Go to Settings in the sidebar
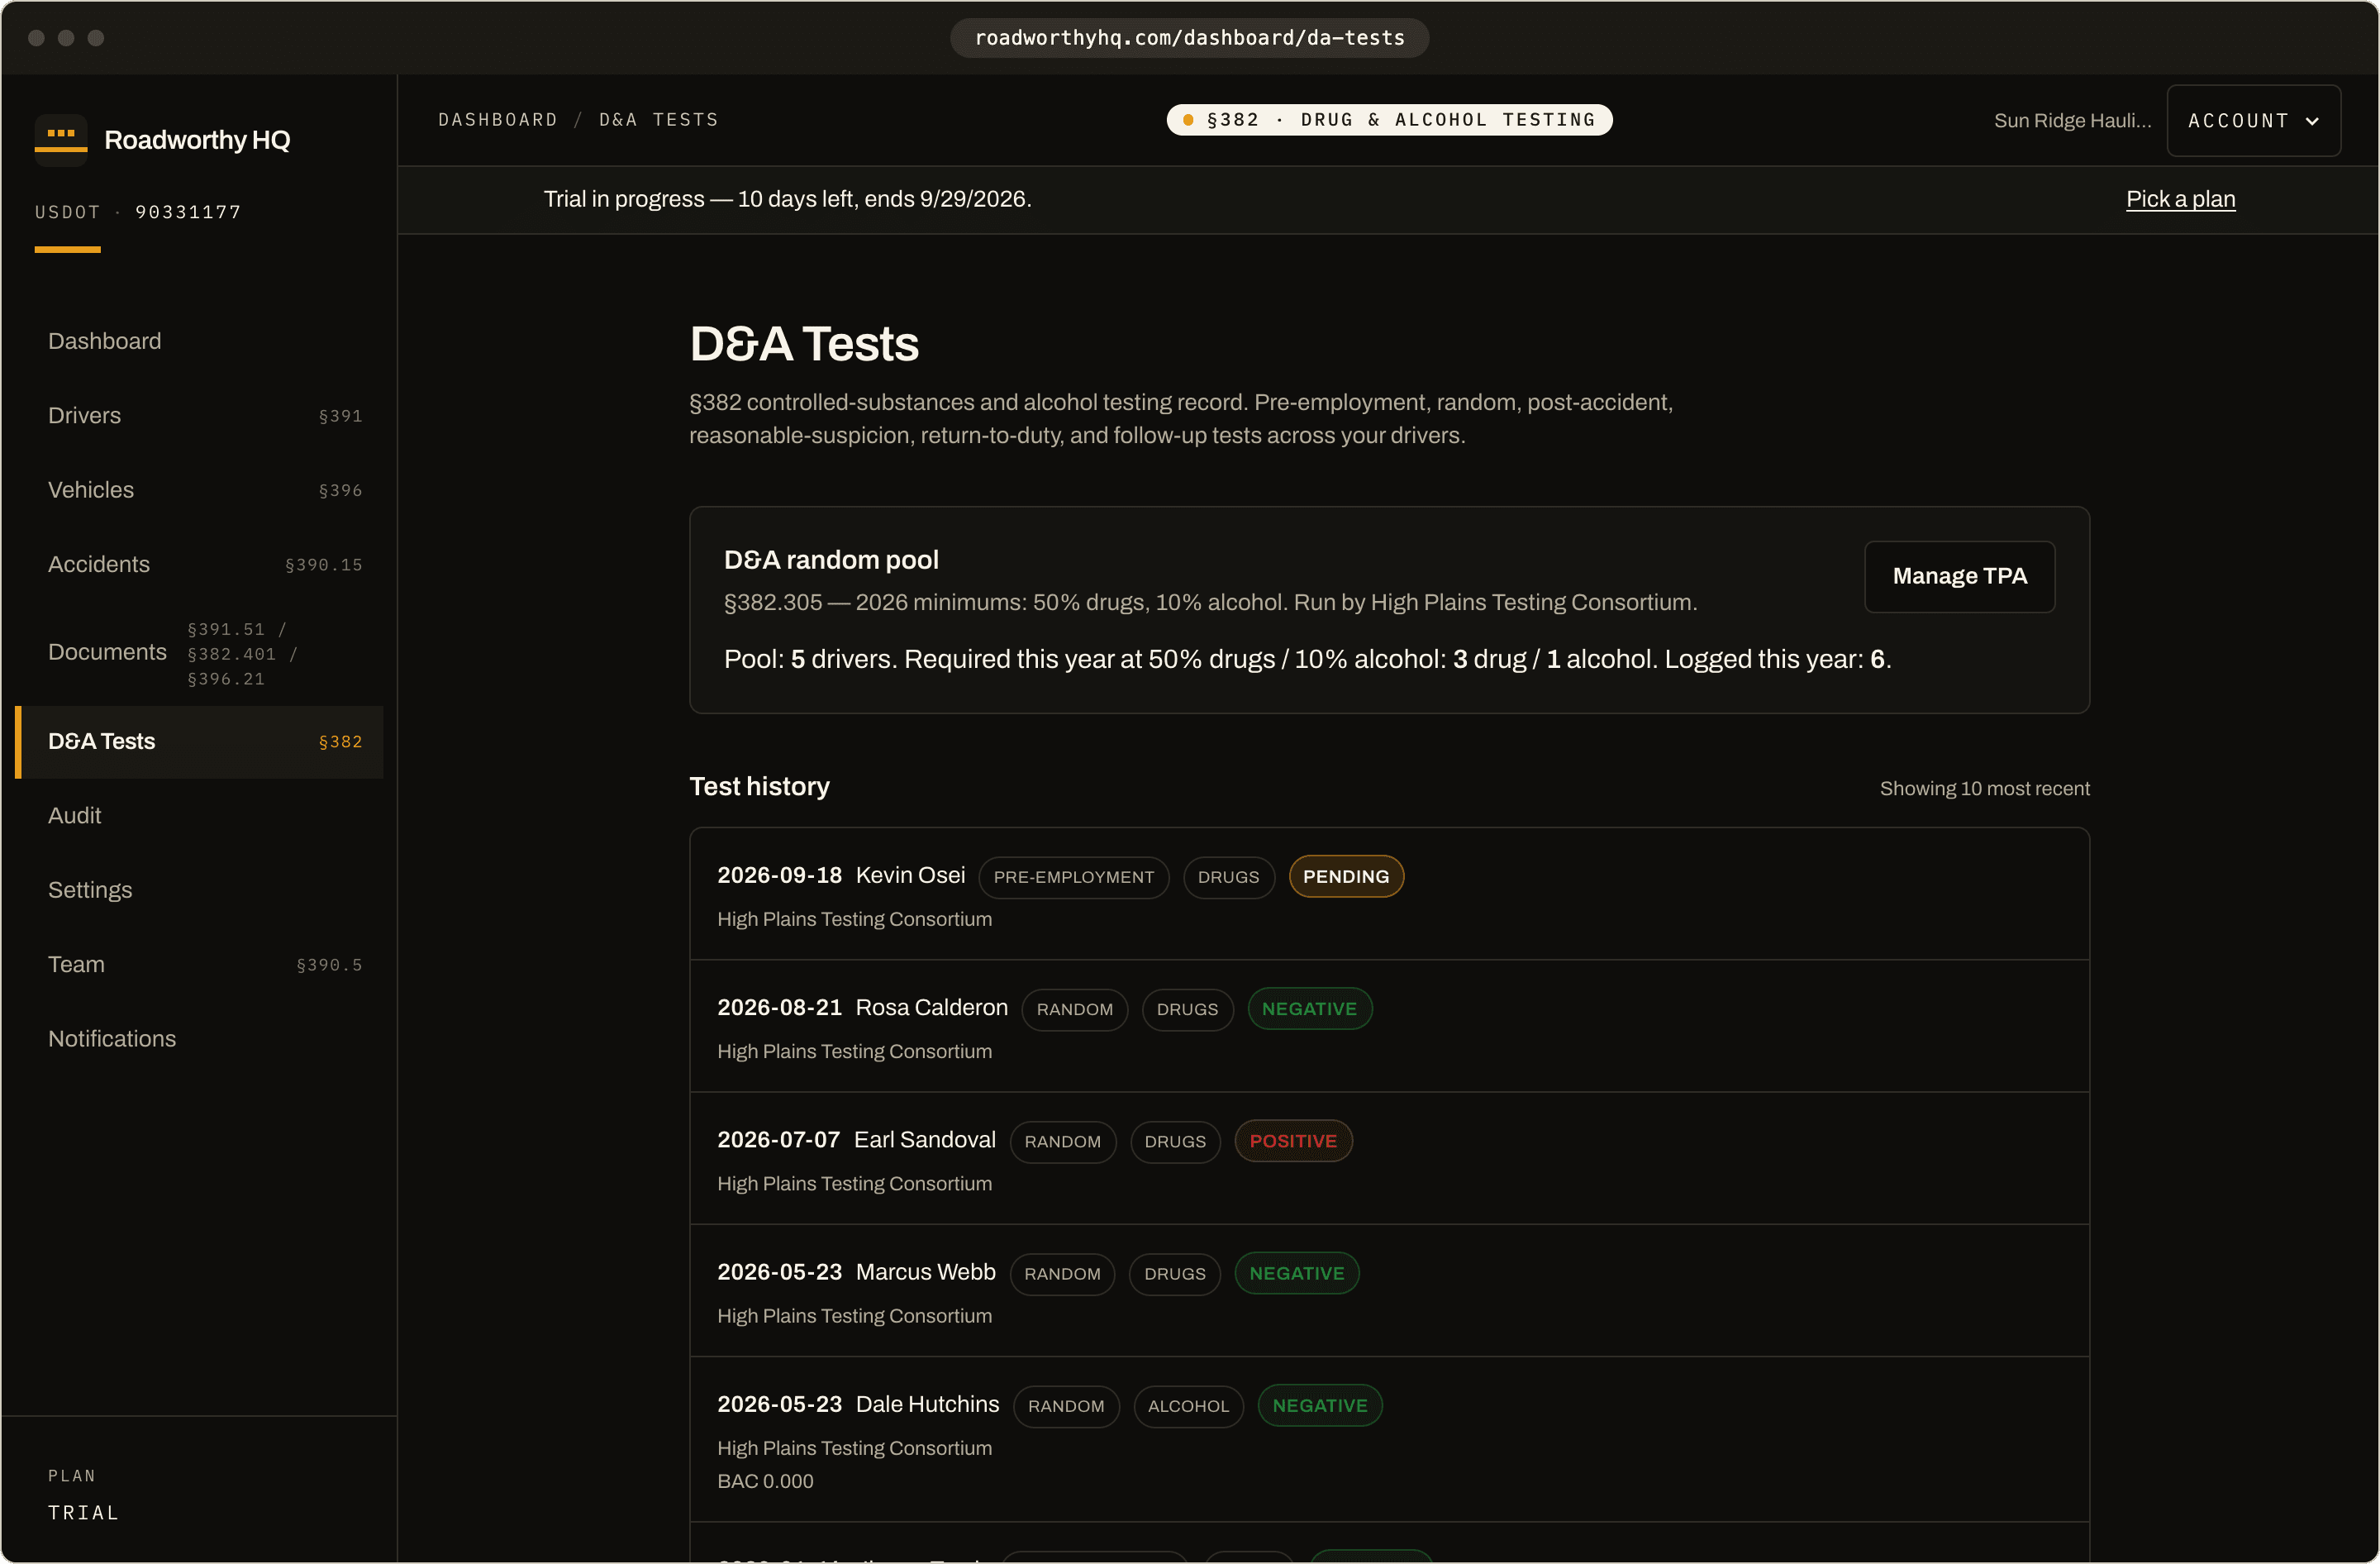Viewport: 2380px width, 1564px height. point(199,890)
